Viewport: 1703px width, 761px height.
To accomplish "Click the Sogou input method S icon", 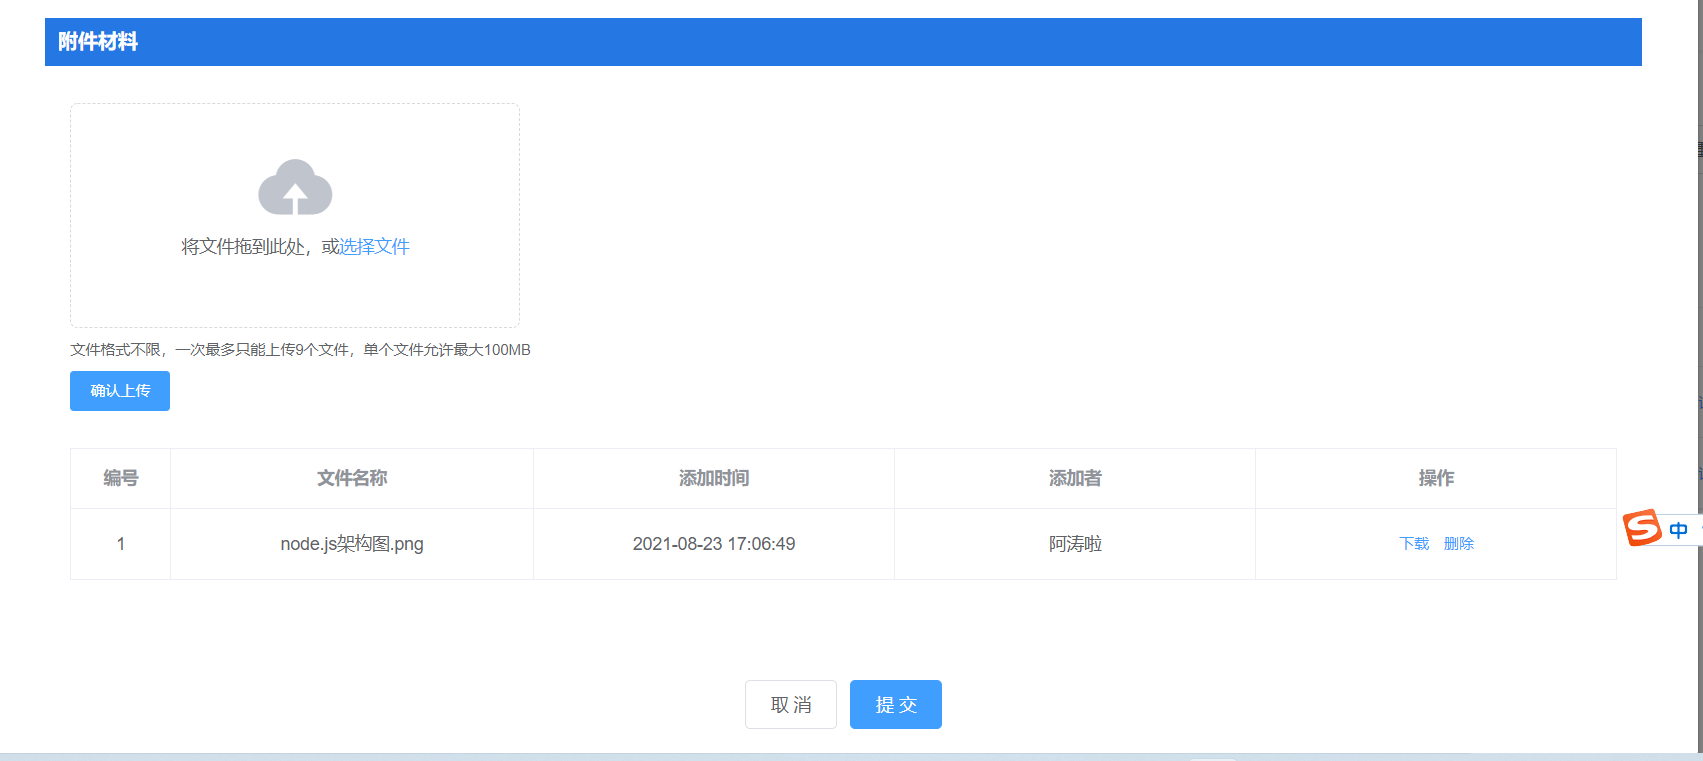I will [1642, 528].
